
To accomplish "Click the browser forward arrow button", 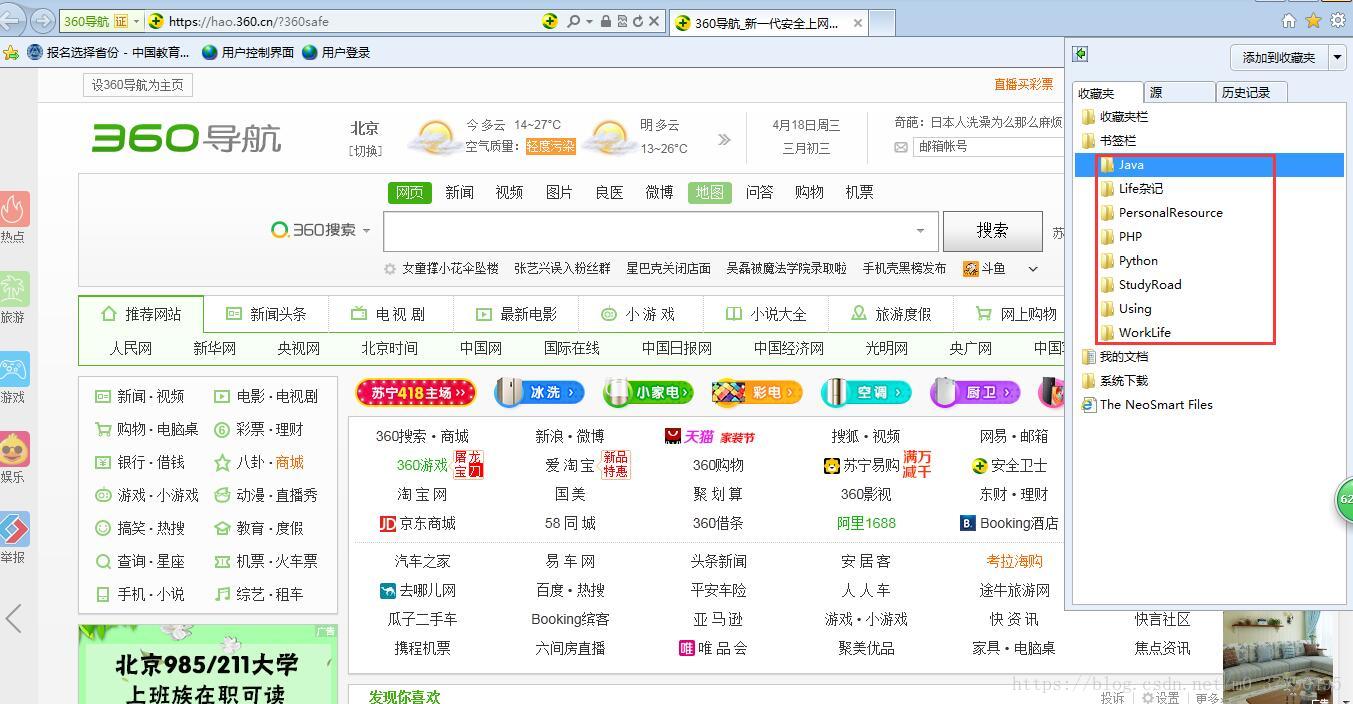I will [43, 20].
